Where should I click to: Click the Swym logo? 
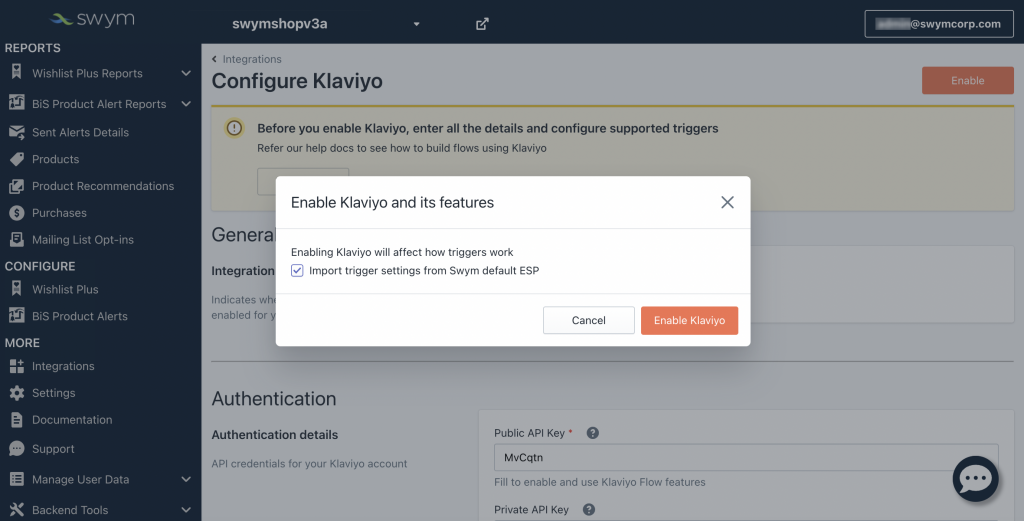(x=92, y=20)
